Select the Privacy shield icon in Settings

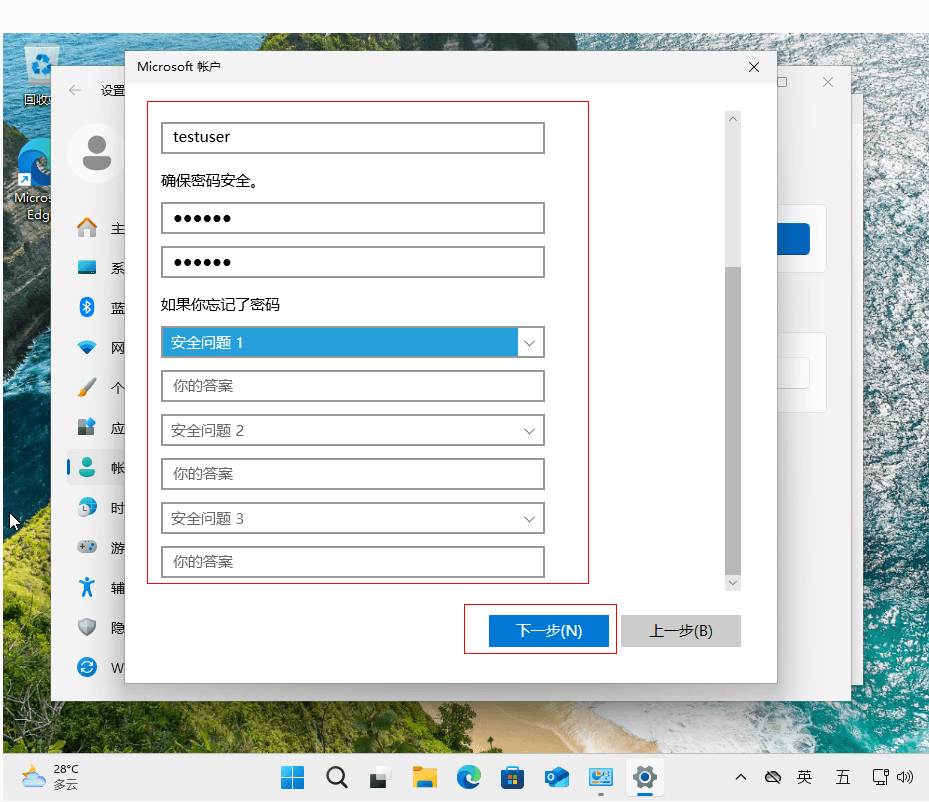87,627
